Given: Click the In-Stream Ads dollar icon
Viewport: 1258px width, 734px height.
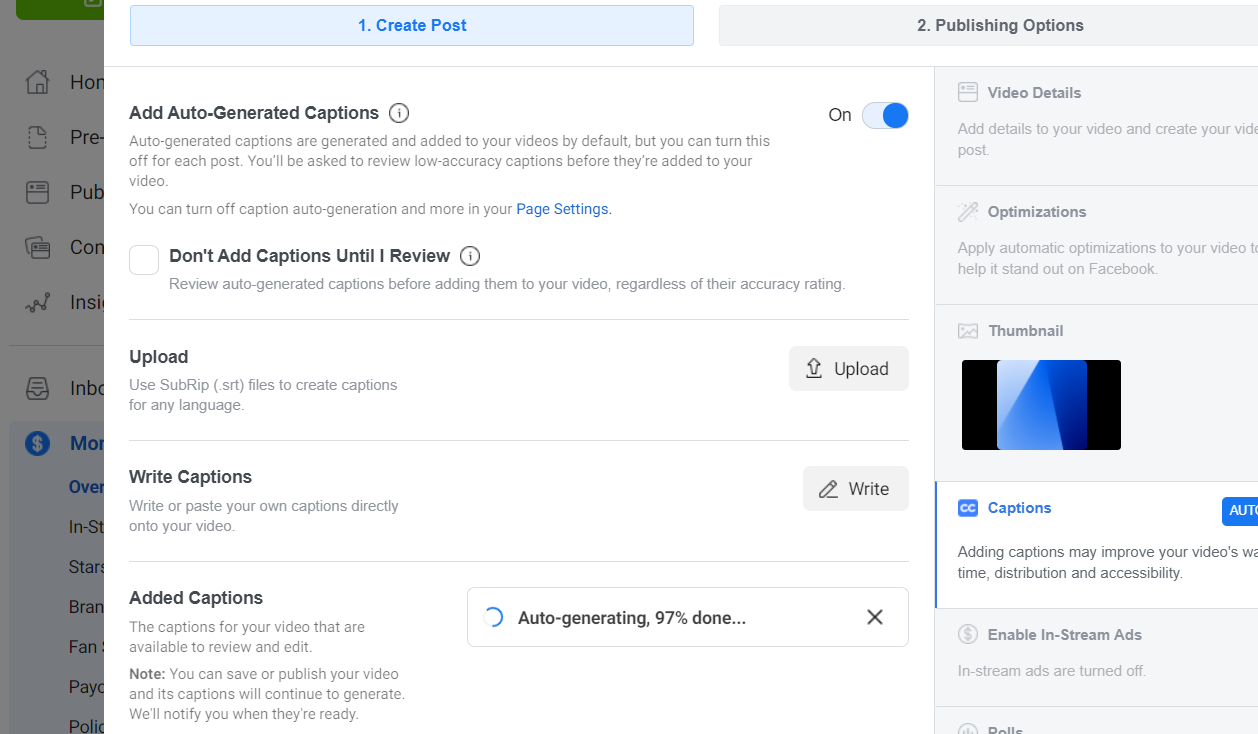Looking at the screenshot, I should click(x=968, y=634).
